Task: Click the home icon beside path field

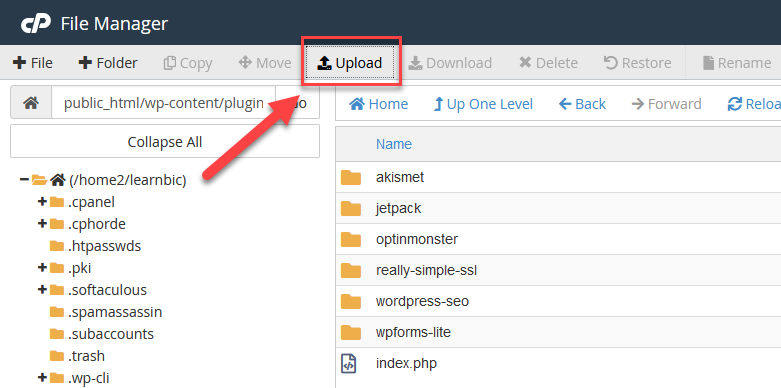Action: (31, 104)
